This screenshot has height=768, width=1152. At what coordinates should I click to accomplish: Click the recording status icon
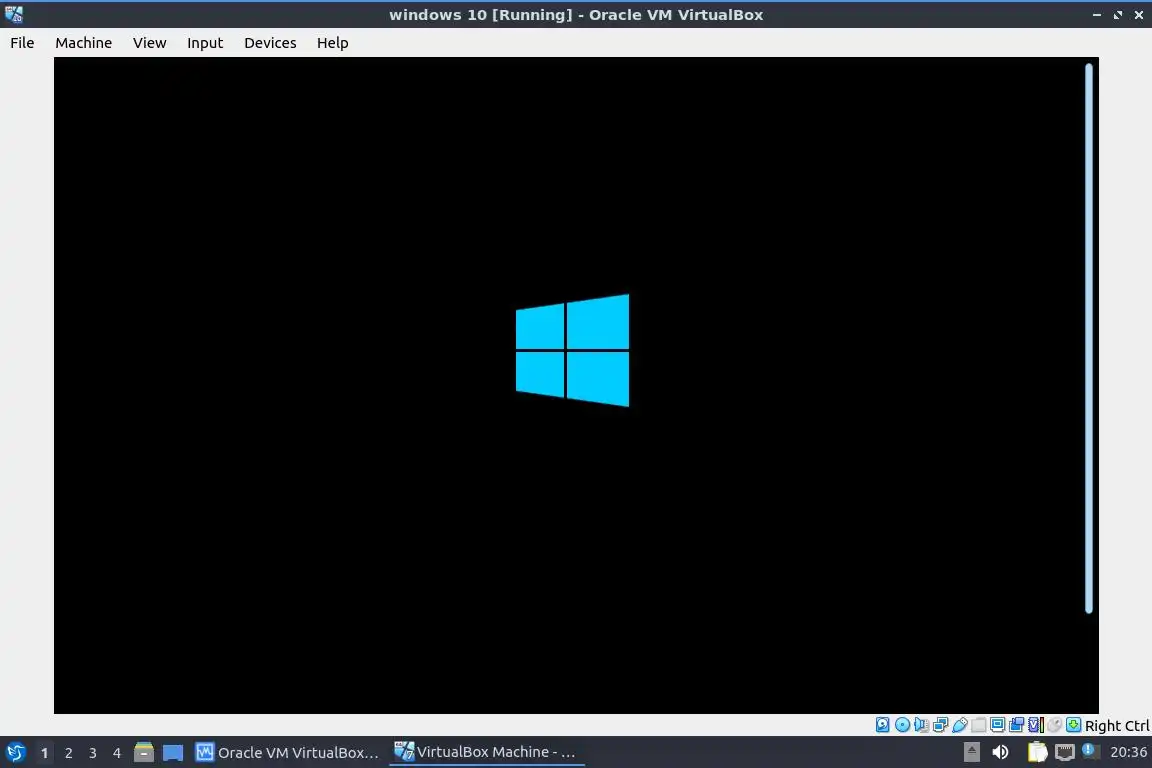[x=1016, y=725]
